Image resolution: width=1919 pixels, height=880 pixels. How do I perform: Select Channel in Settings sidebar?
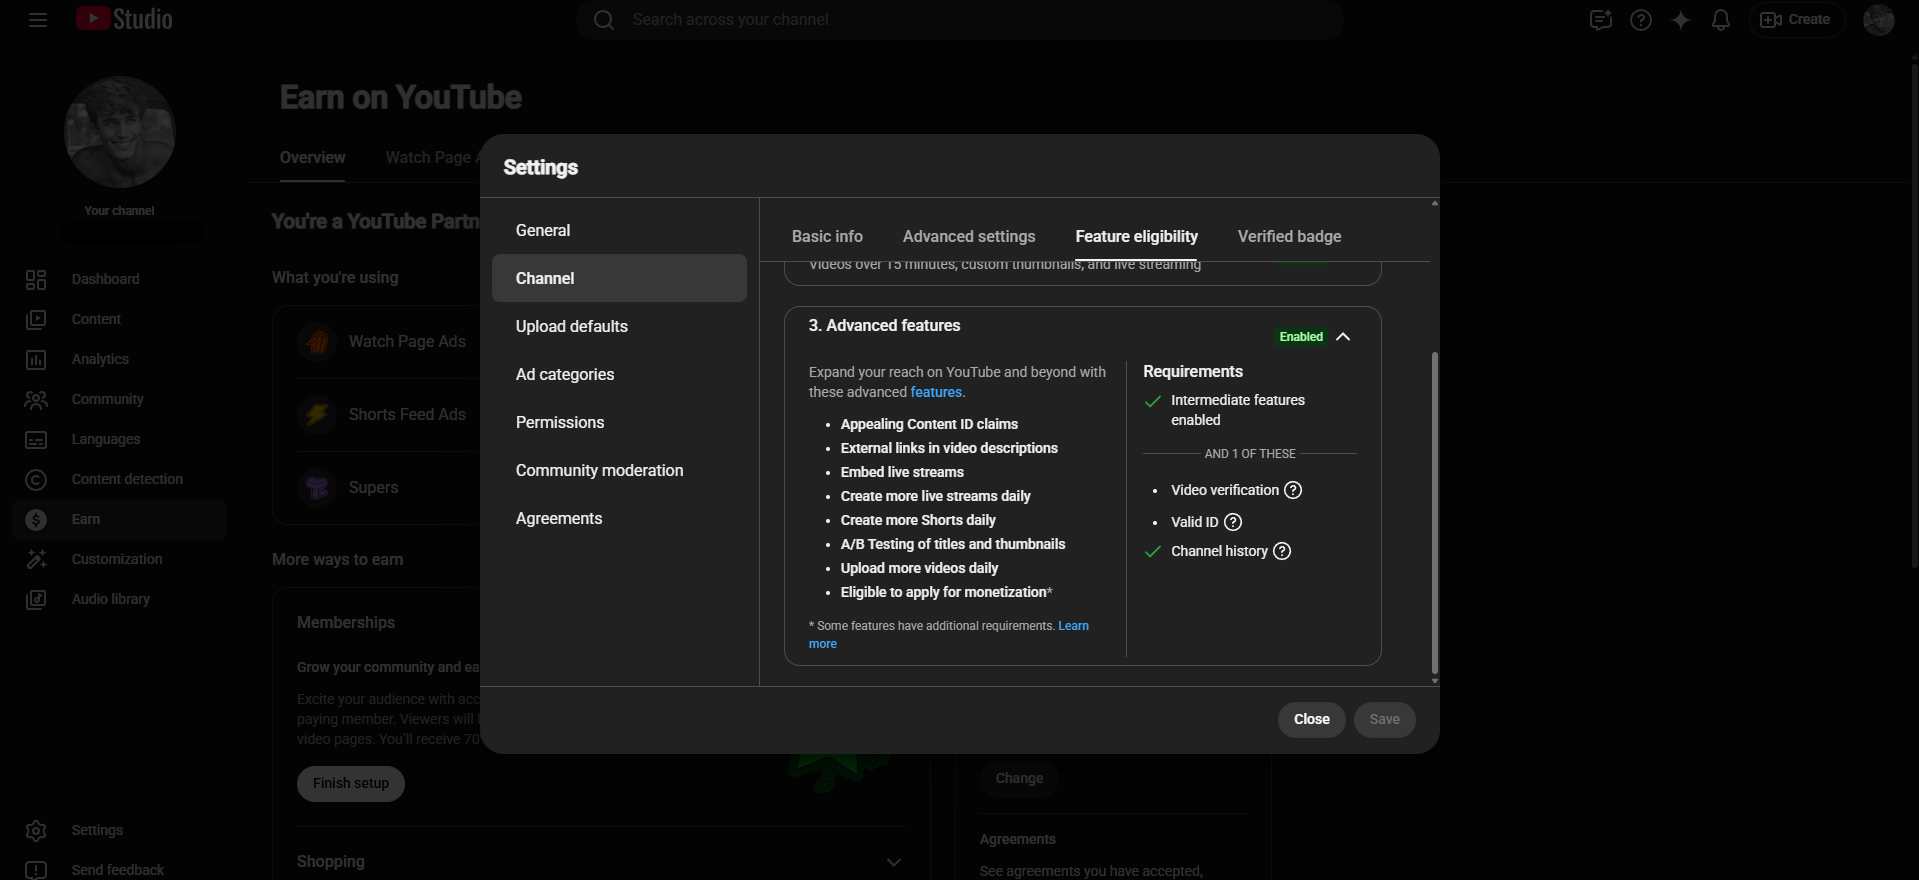(619, 278)
